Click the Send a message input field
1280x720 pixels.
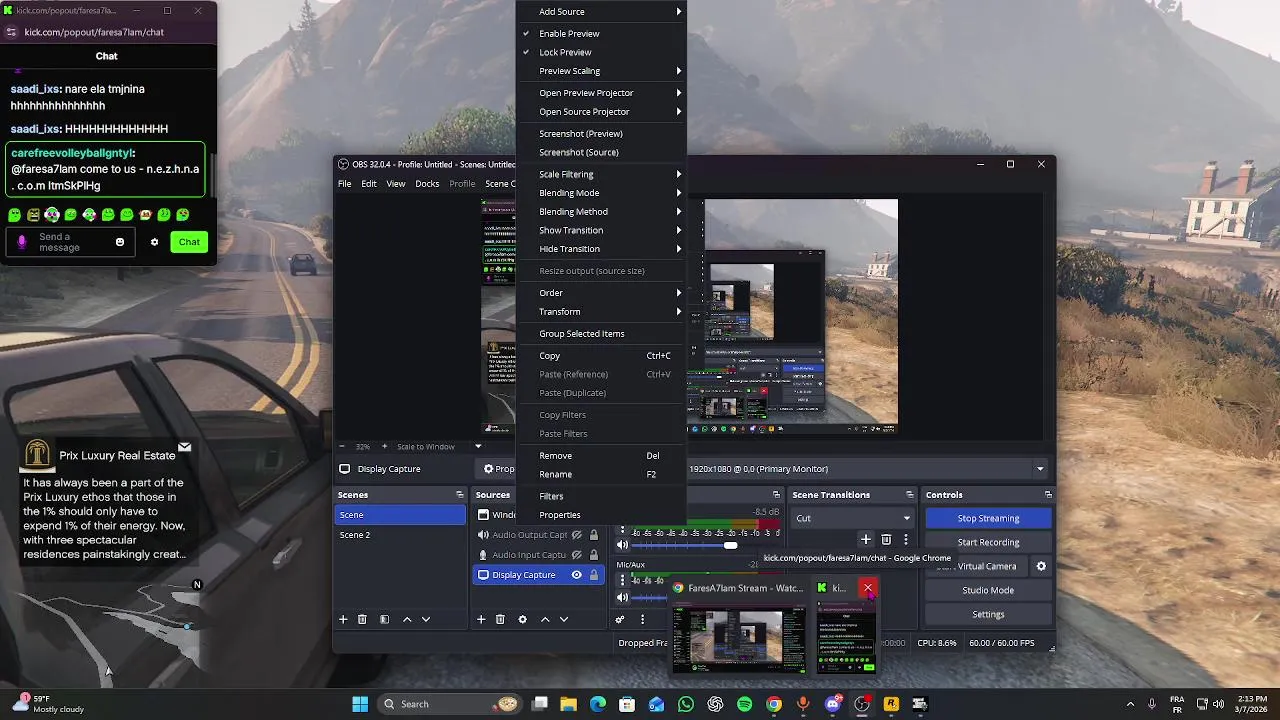[72, 242]
